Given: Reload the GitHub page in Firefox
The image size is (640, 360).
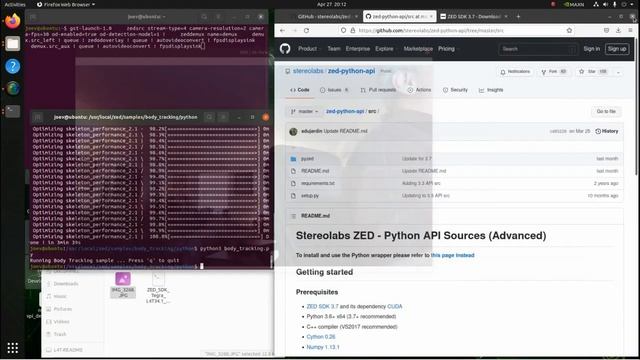Looking at the screenshot, I should tap(307, 30).
